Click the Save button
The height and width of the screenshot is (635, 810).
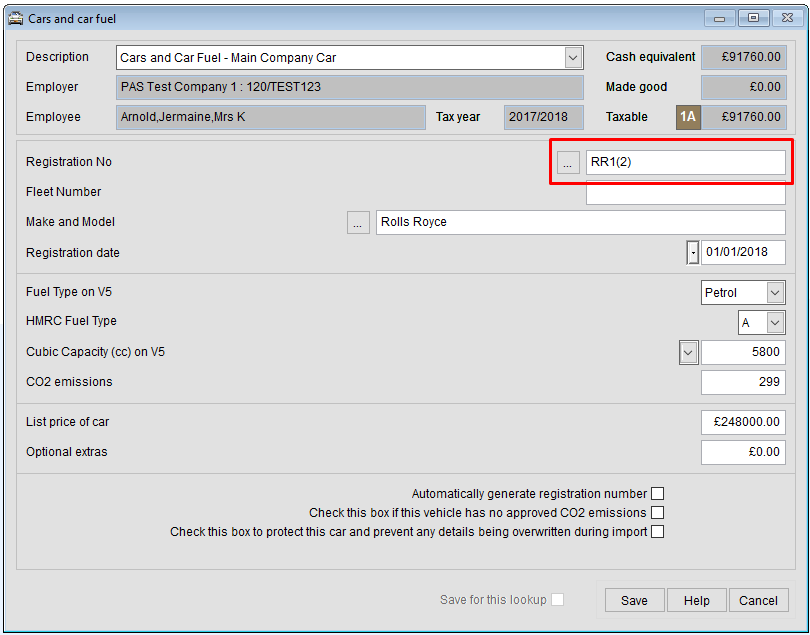click(634, 600)
